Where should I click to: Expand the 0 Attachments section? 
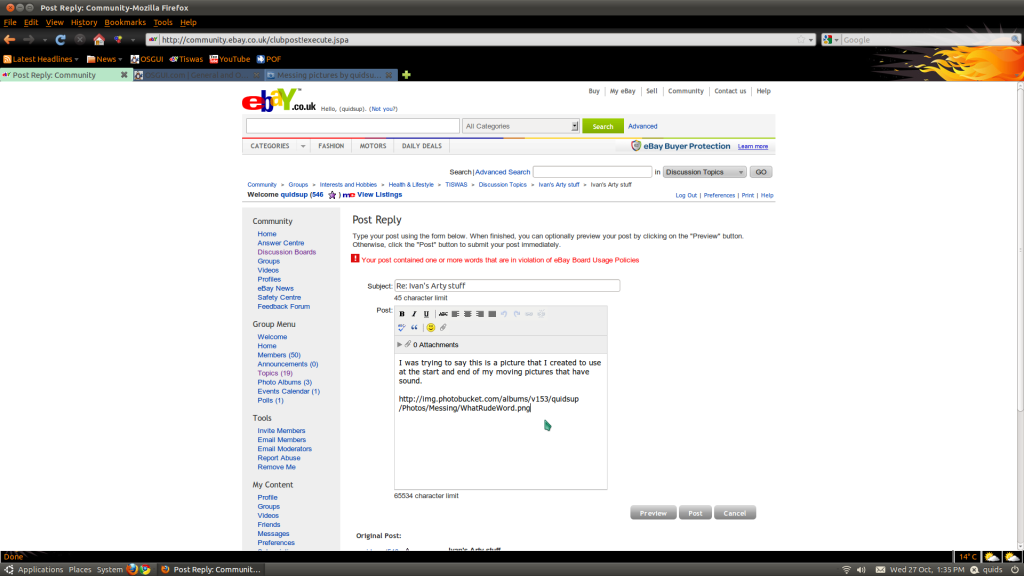pyautogui.click(x=400, y=345)
